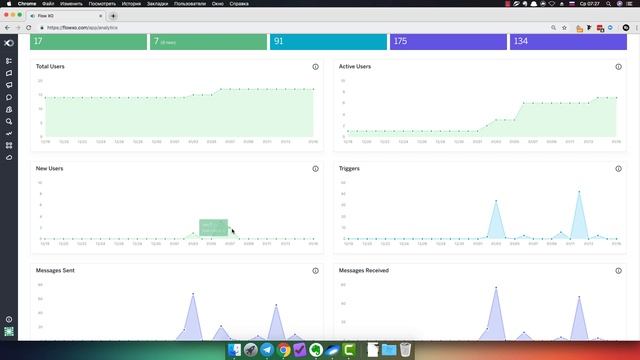This screenshot has height=360, width=640.
Task: Open Launchpad rocket icon in dock
Action: [251, 350]
